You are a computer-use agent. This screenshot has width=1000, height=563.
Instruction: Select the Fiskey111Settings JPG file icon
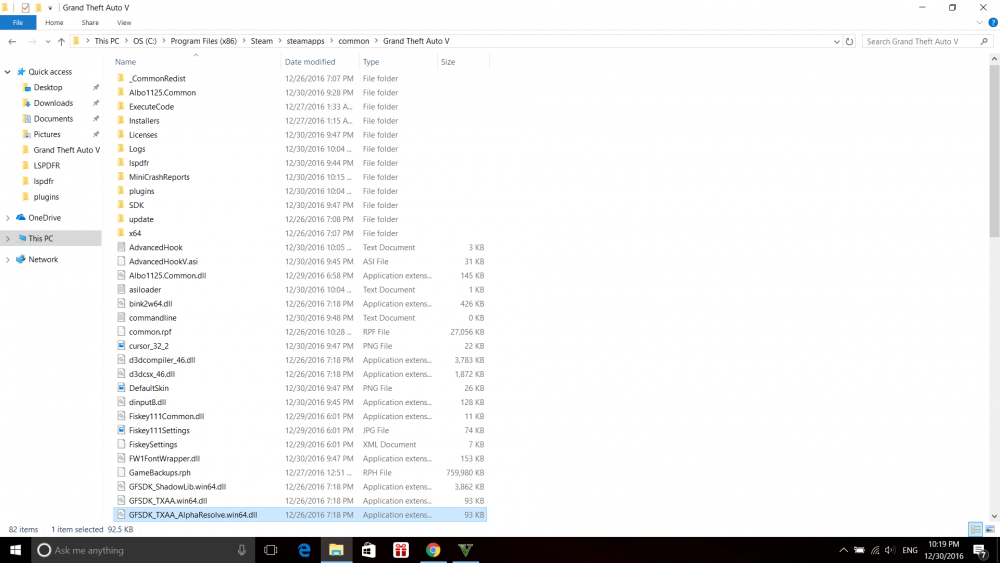[x=121, y=430]
